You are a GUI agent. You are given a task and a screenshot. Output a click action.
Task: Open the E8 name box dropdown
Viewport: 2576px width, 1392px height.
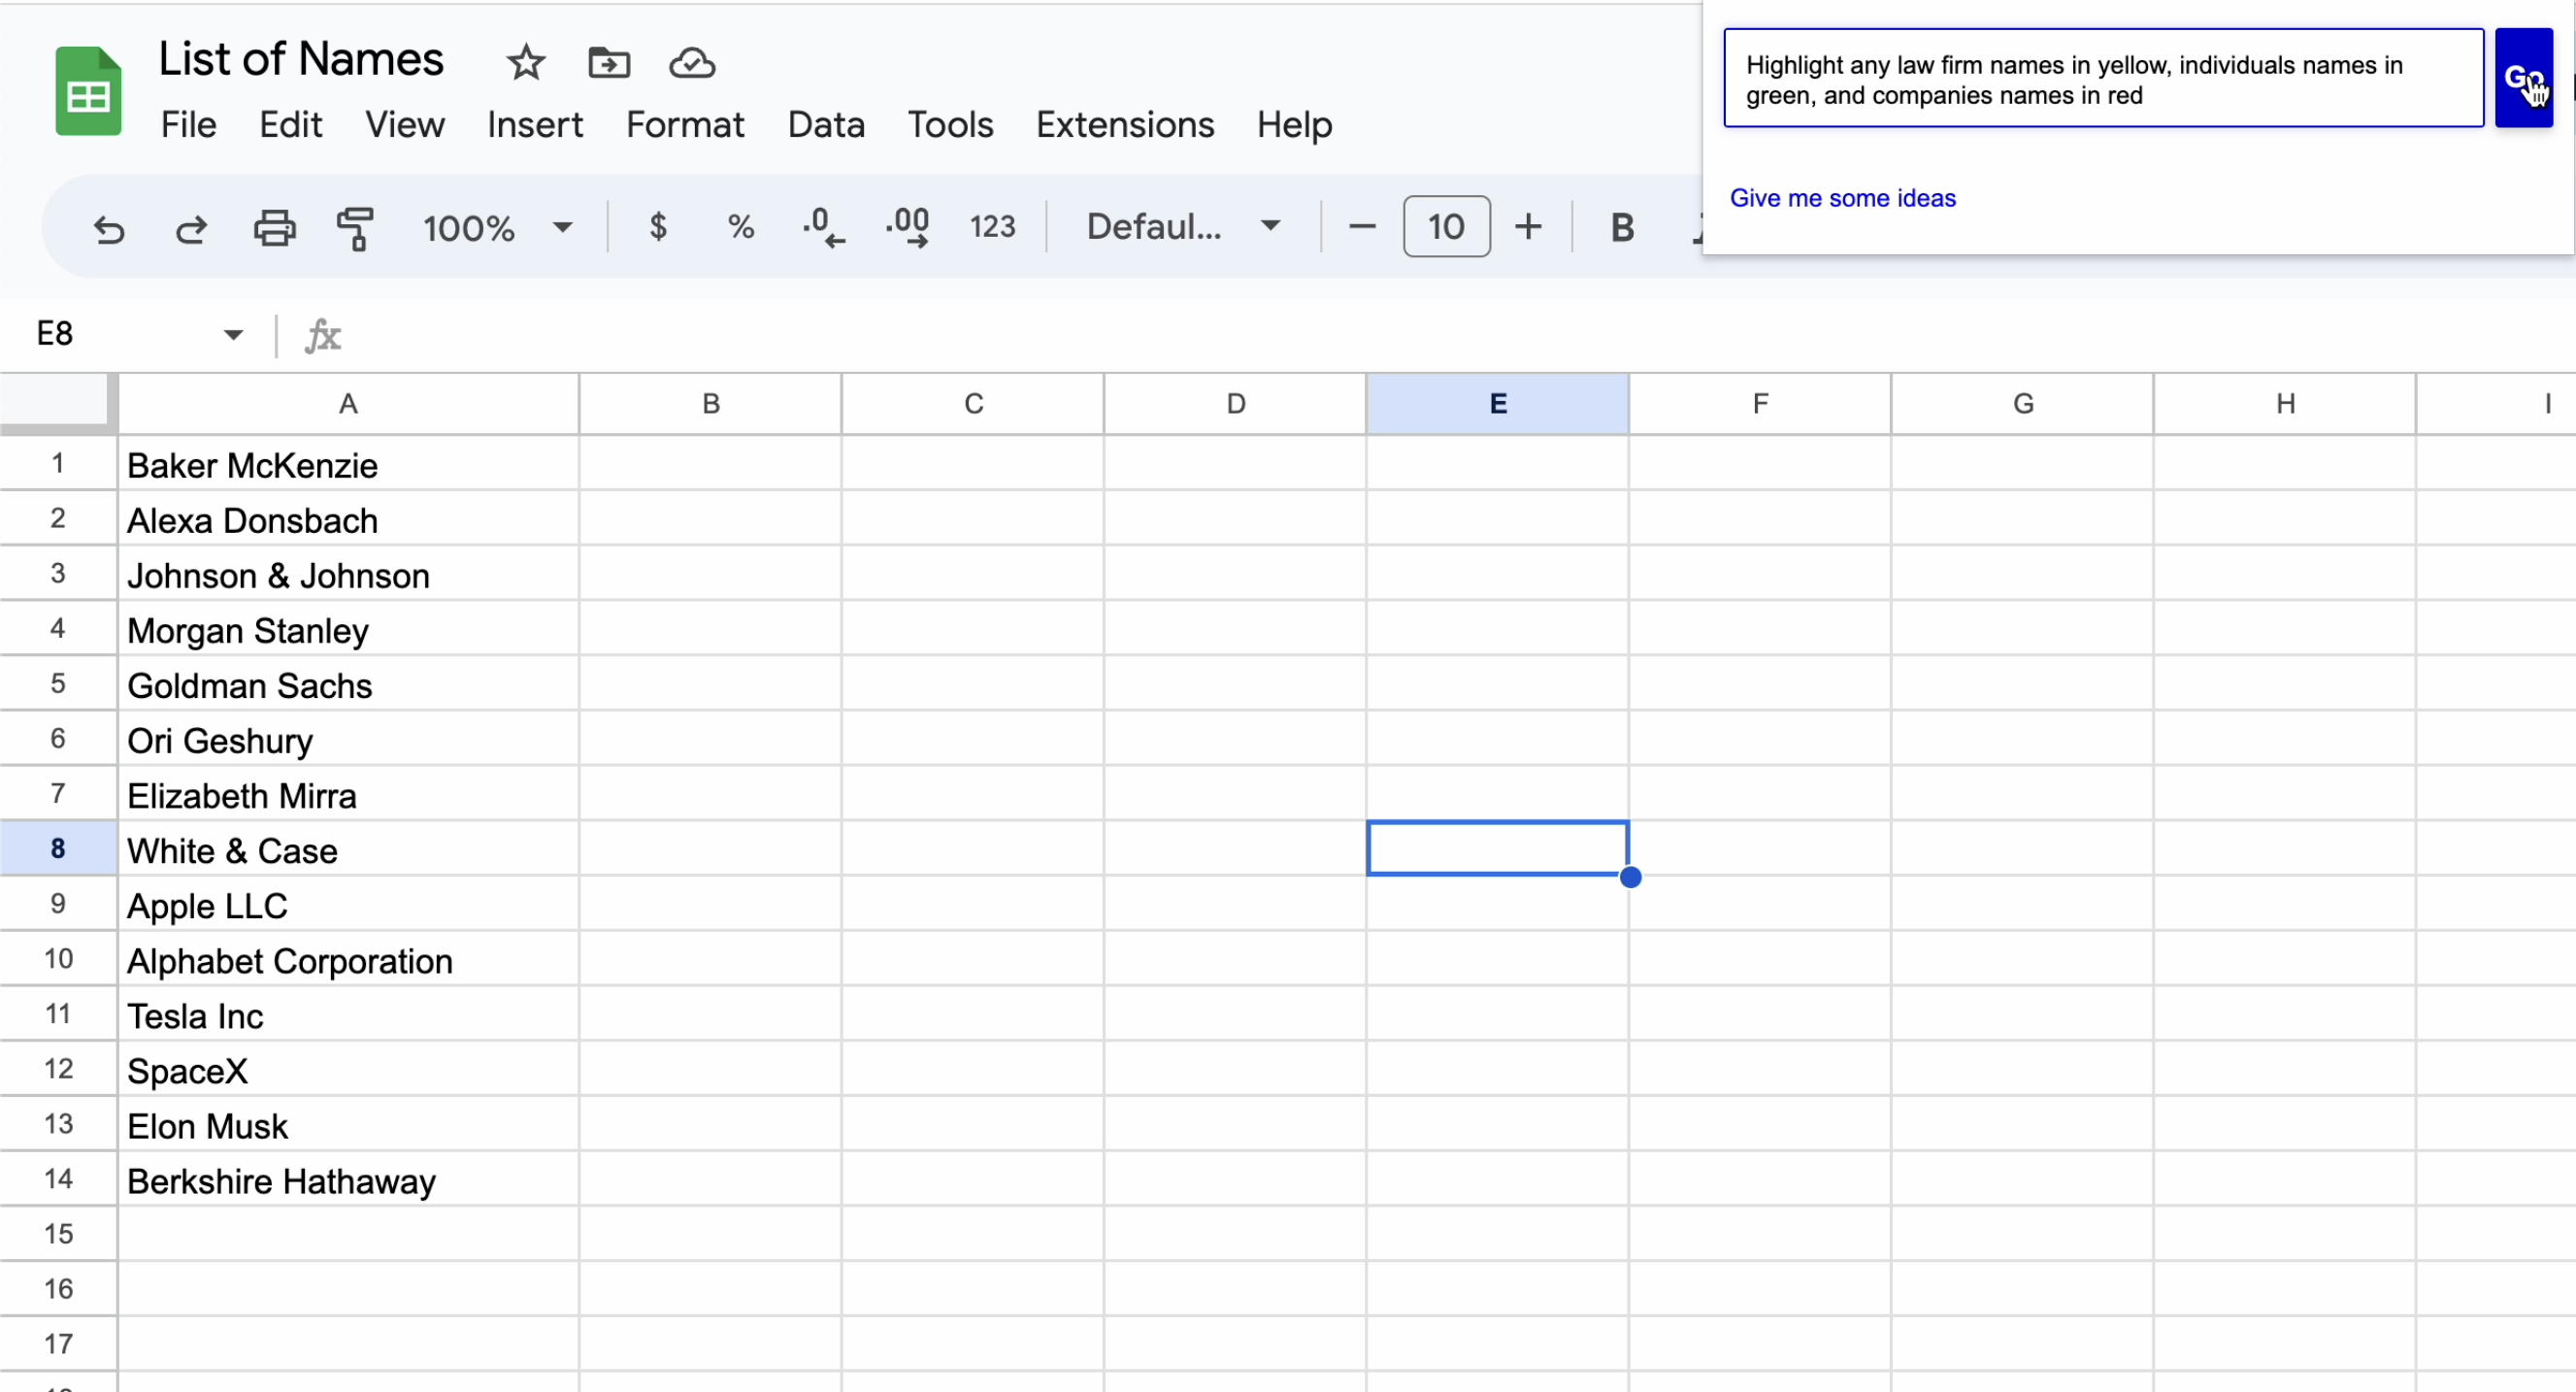[x=233, y=334]
